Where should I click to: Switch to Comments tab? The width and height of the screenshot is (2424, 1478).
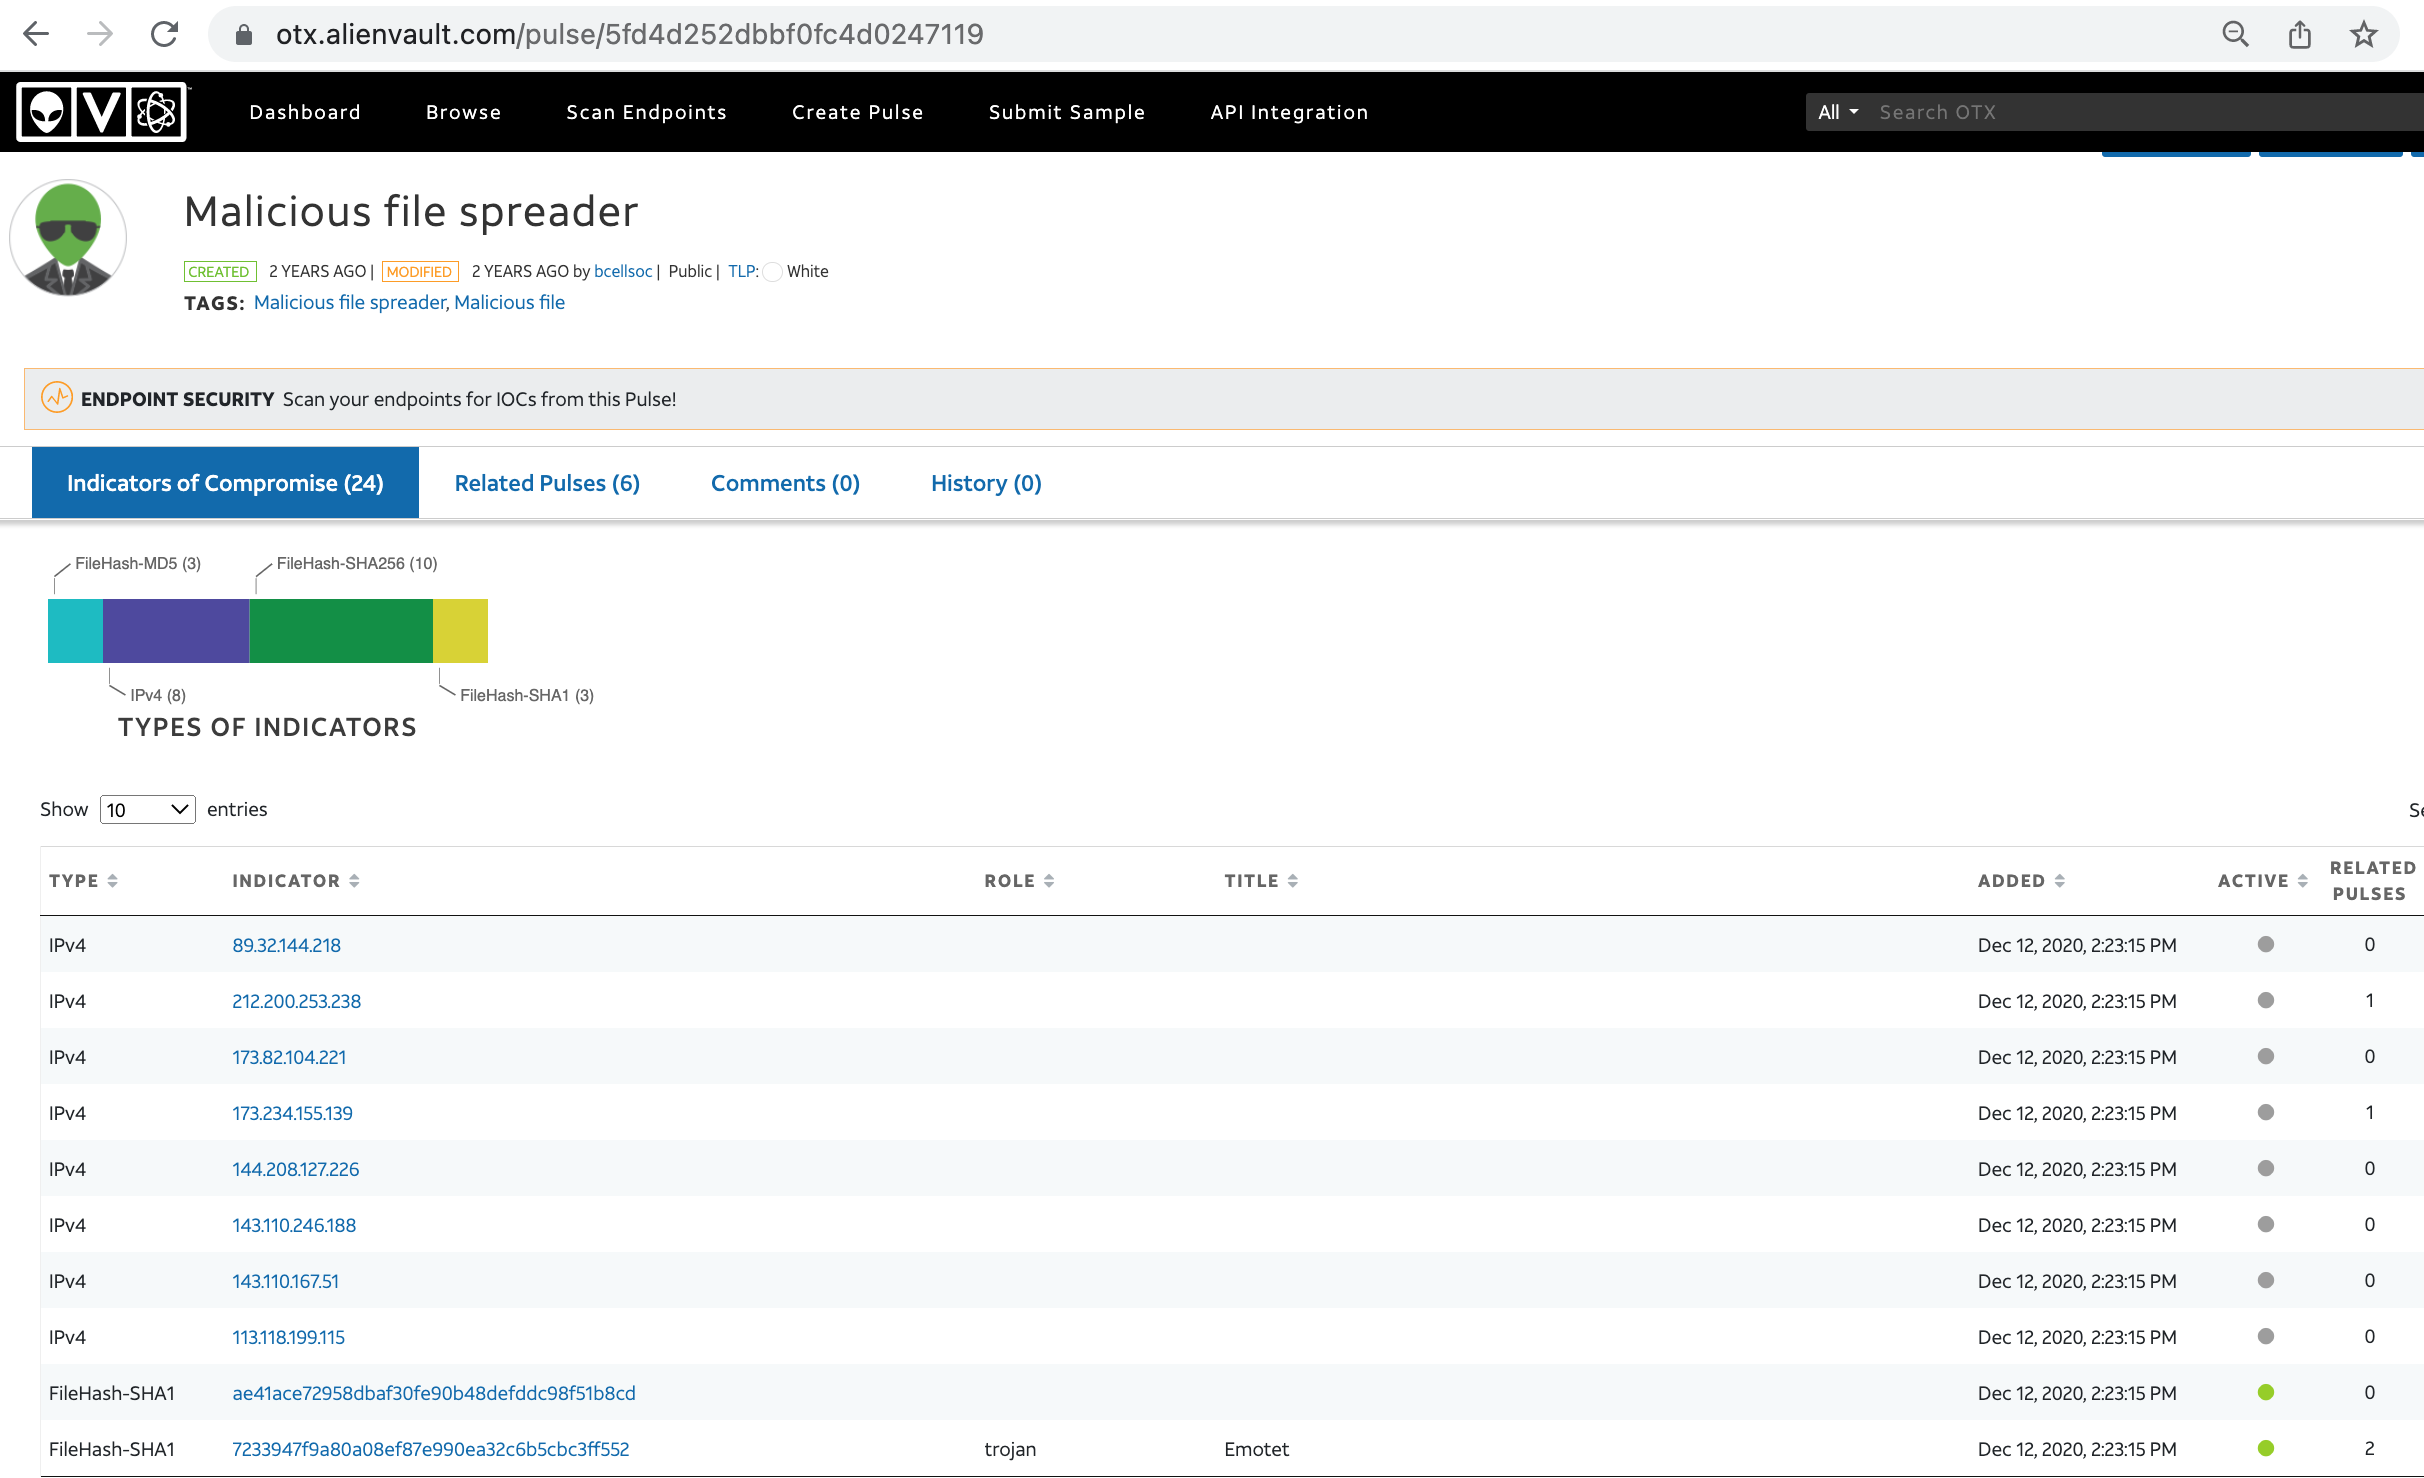785,483
